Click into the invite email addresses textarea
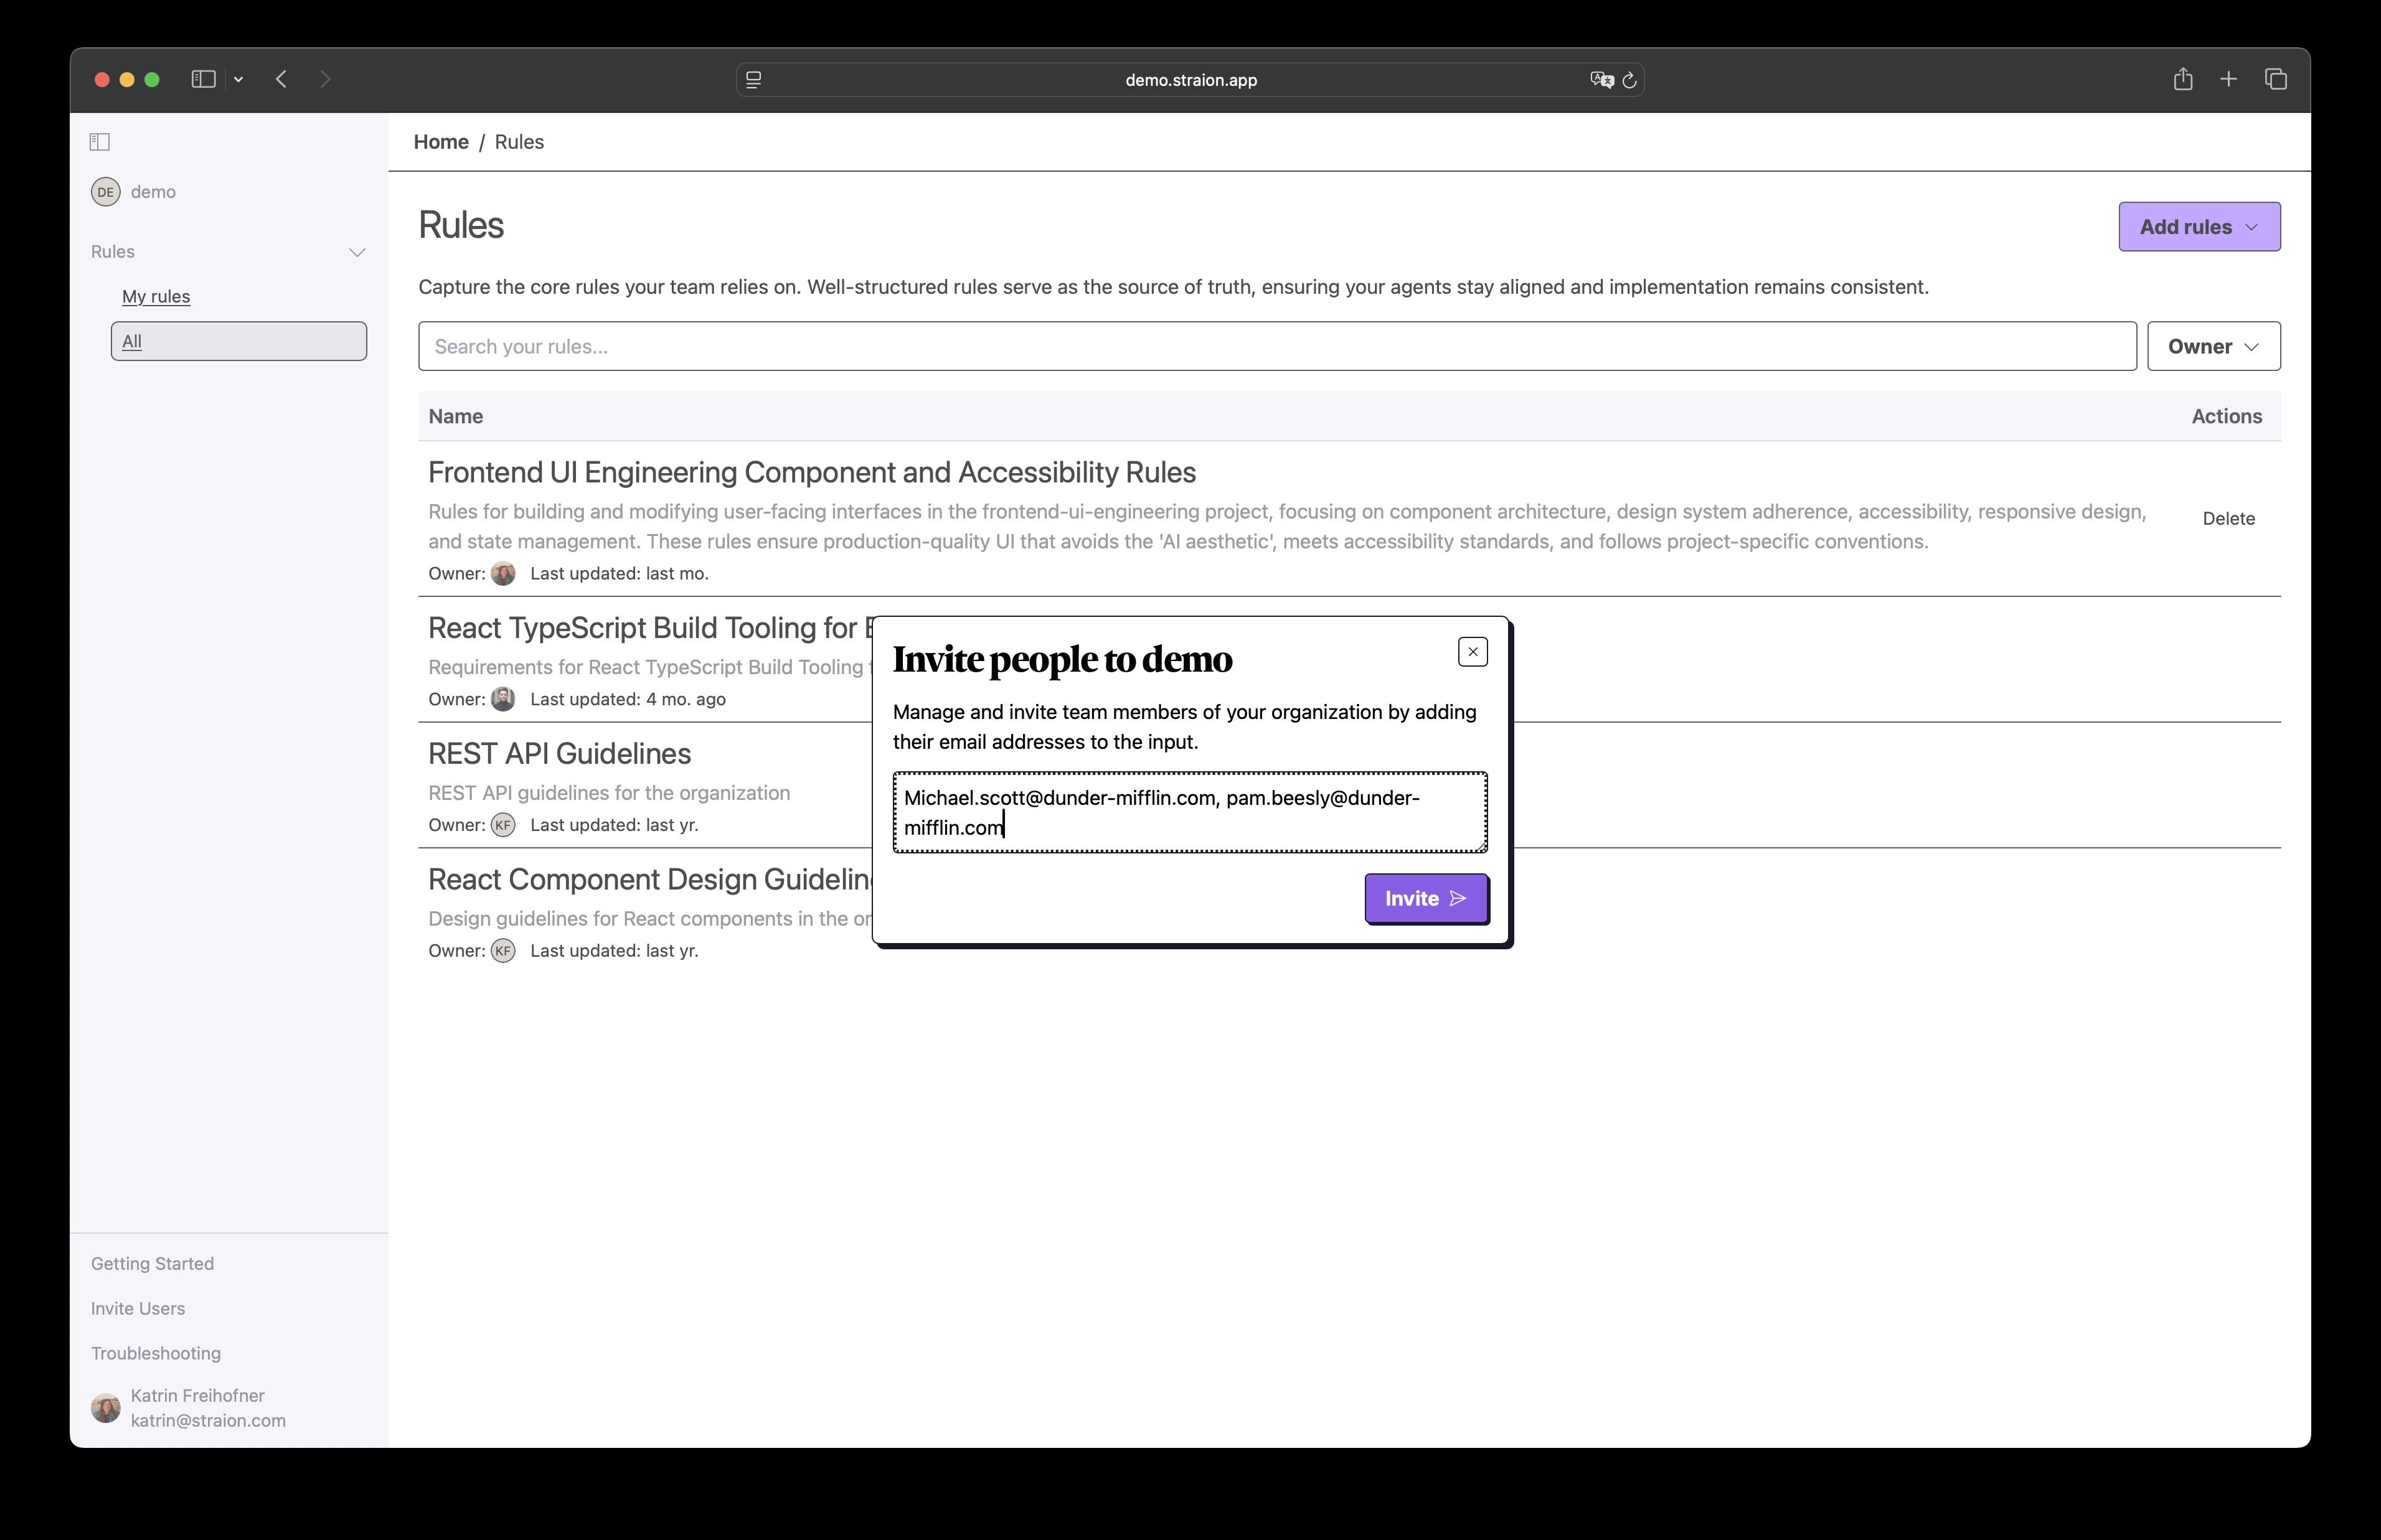The height and width of the screenshot is (1540, 2381). pos(1190,812)
